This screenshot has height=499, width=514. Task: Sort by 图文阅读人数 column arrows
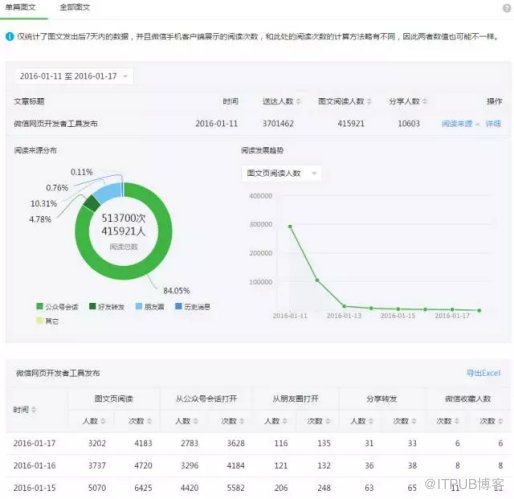[369, 101]
